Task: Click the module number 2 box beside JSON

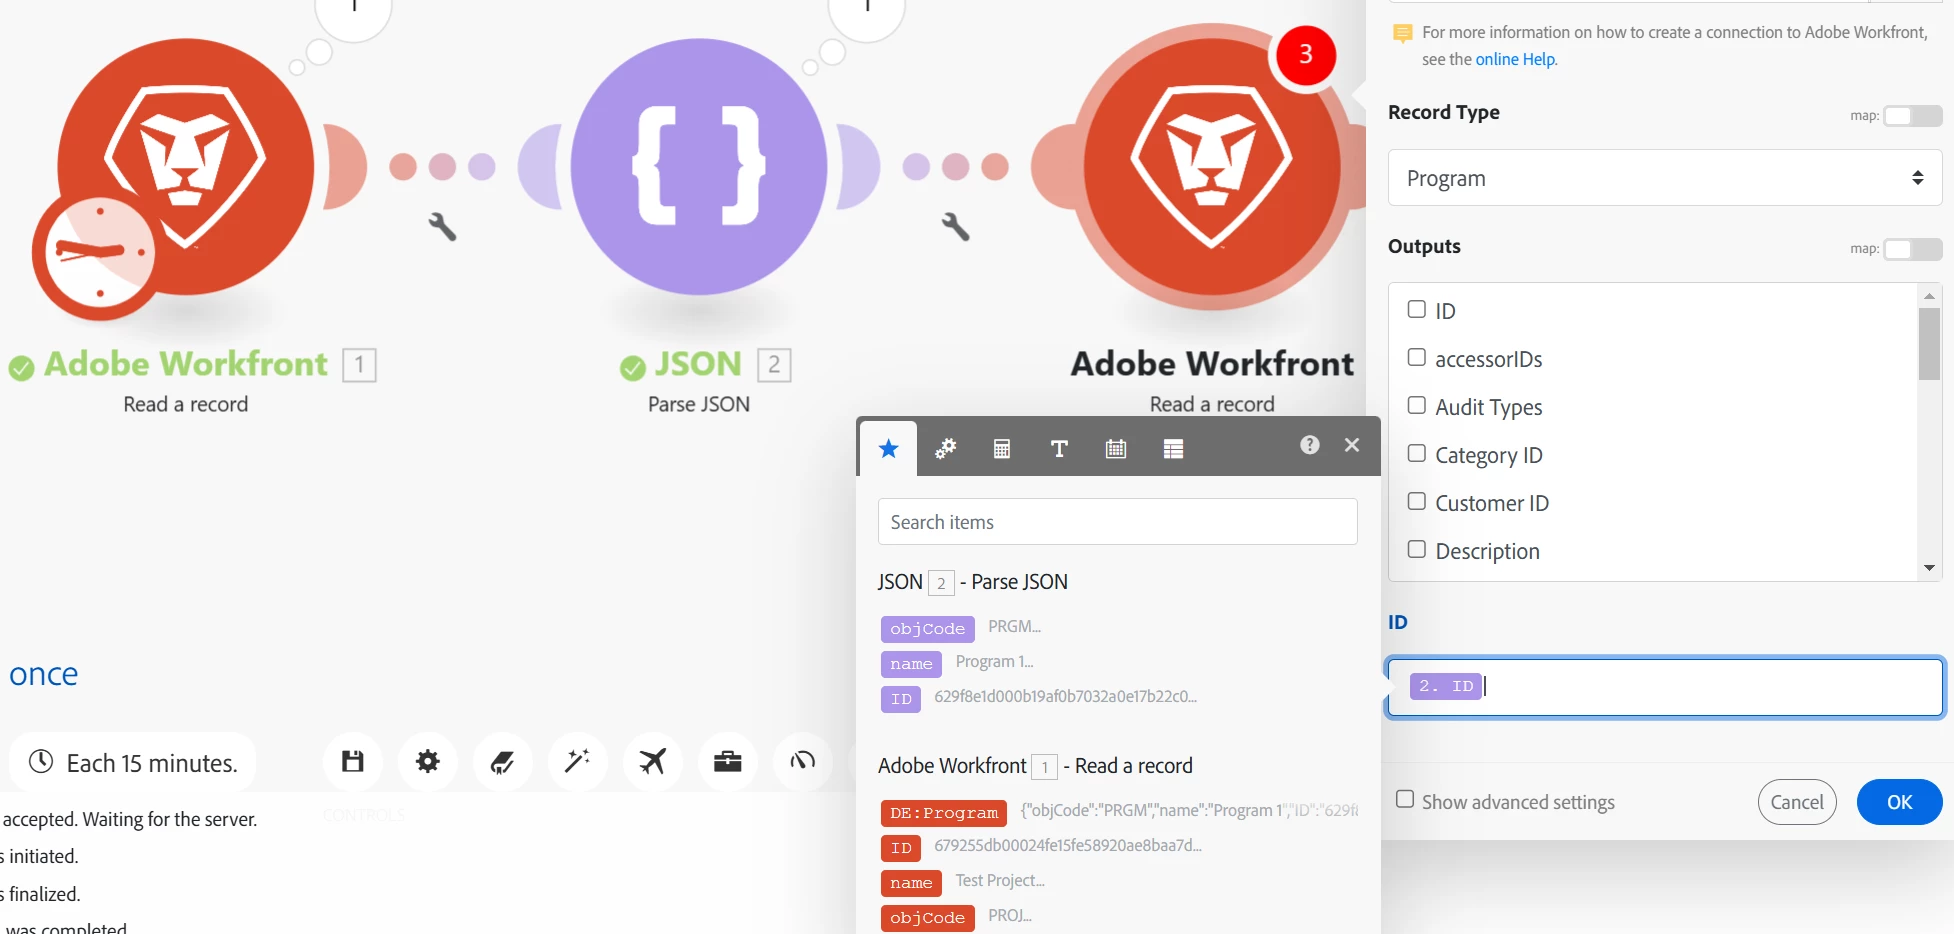Action: 774,365
